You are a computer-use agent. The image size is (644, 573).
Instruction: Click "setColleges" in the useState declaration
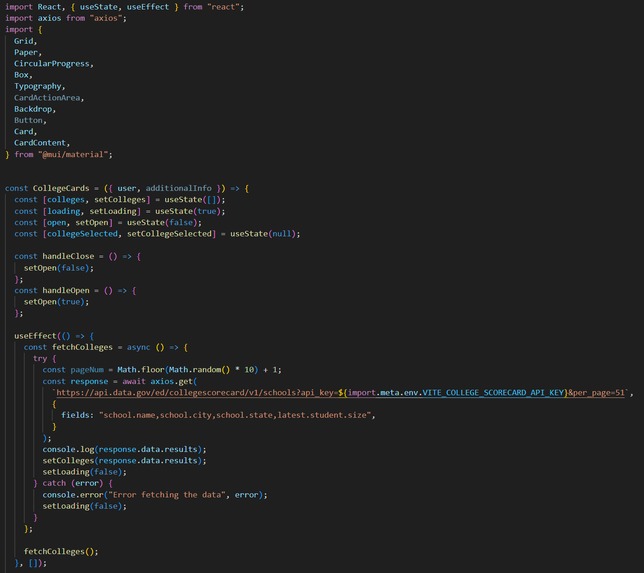click(x=120, y=200)
